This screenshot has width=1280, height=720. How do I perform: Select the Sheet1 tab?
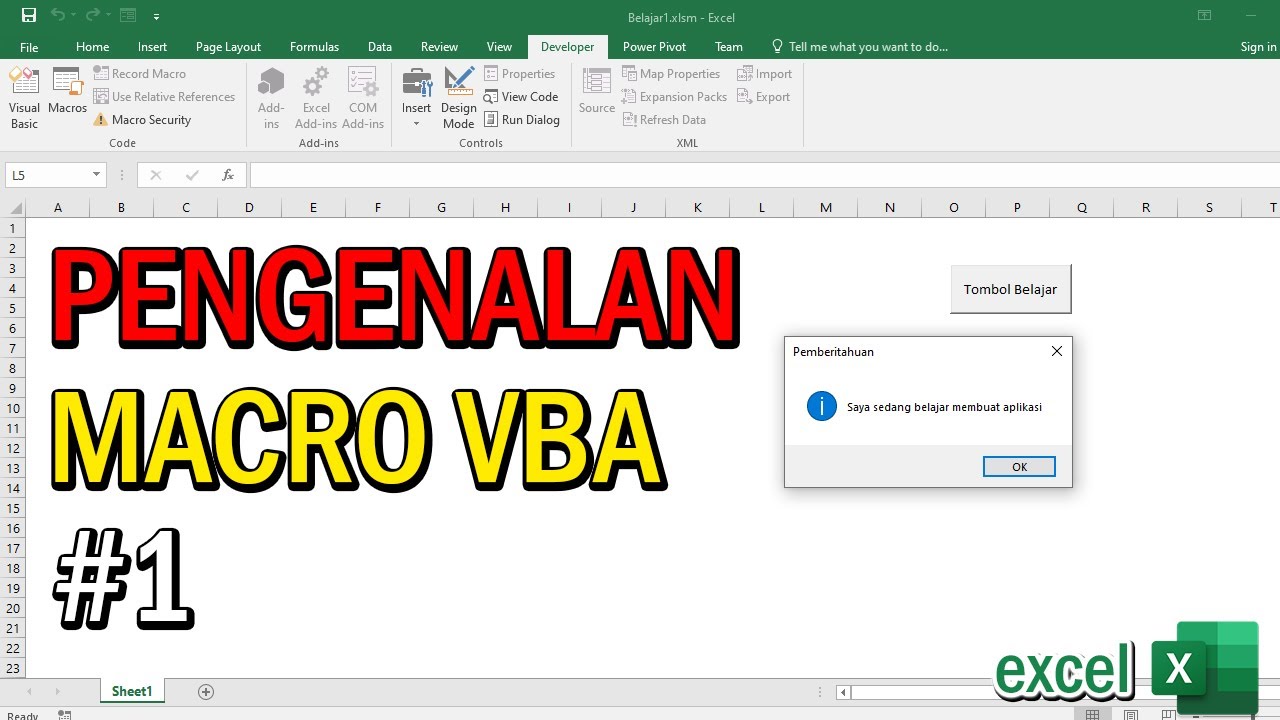click(132, 691)
